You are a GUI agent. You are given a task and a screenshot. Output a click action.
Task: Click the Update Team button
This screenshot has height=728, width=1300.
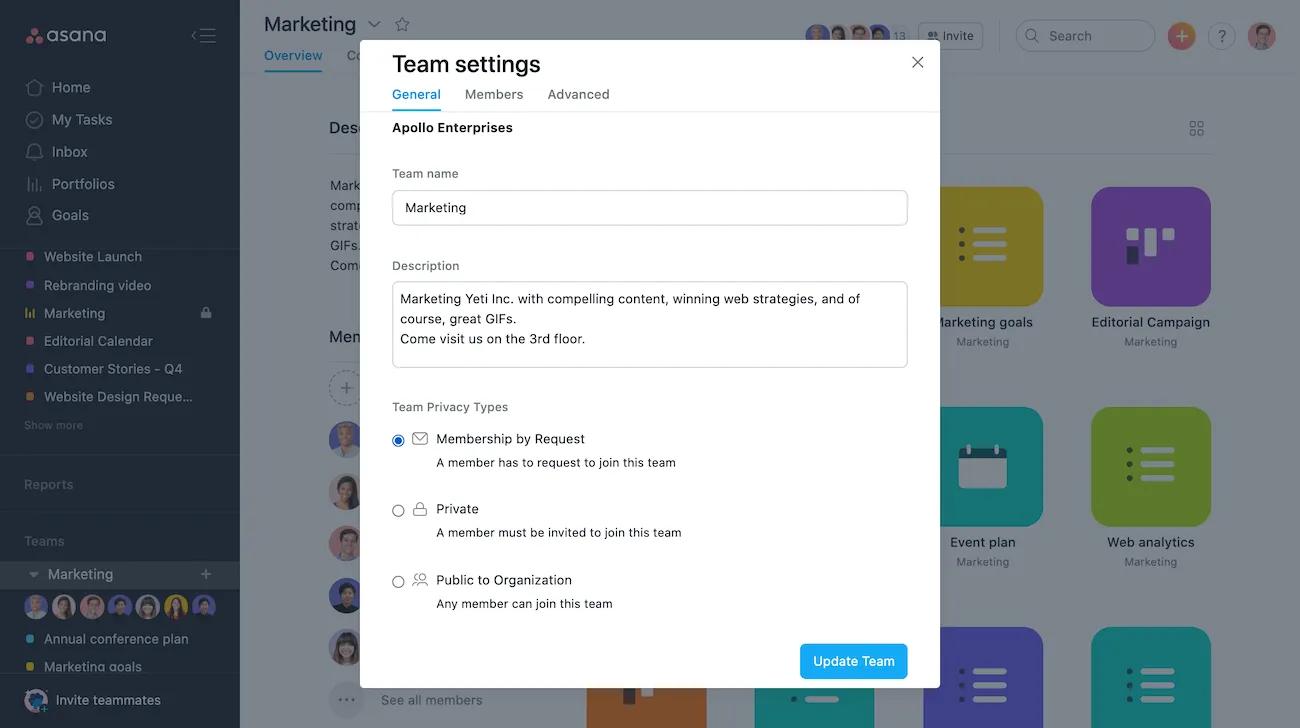click(853, 661)
